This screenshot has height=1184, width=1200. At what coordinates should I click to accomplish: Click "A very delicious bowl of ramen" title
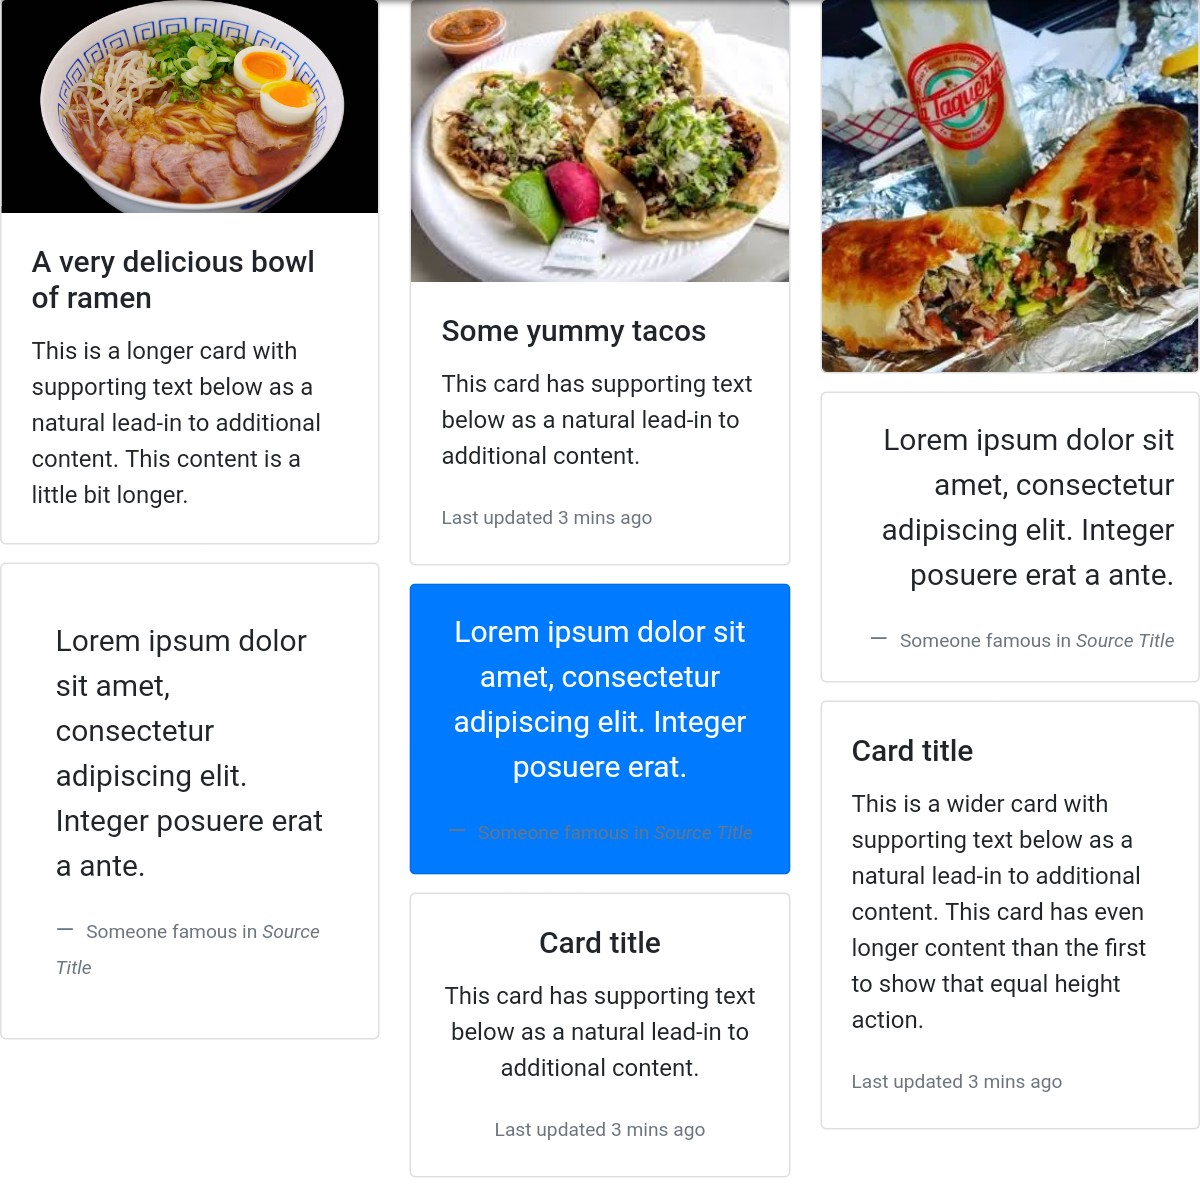(173, 280)
